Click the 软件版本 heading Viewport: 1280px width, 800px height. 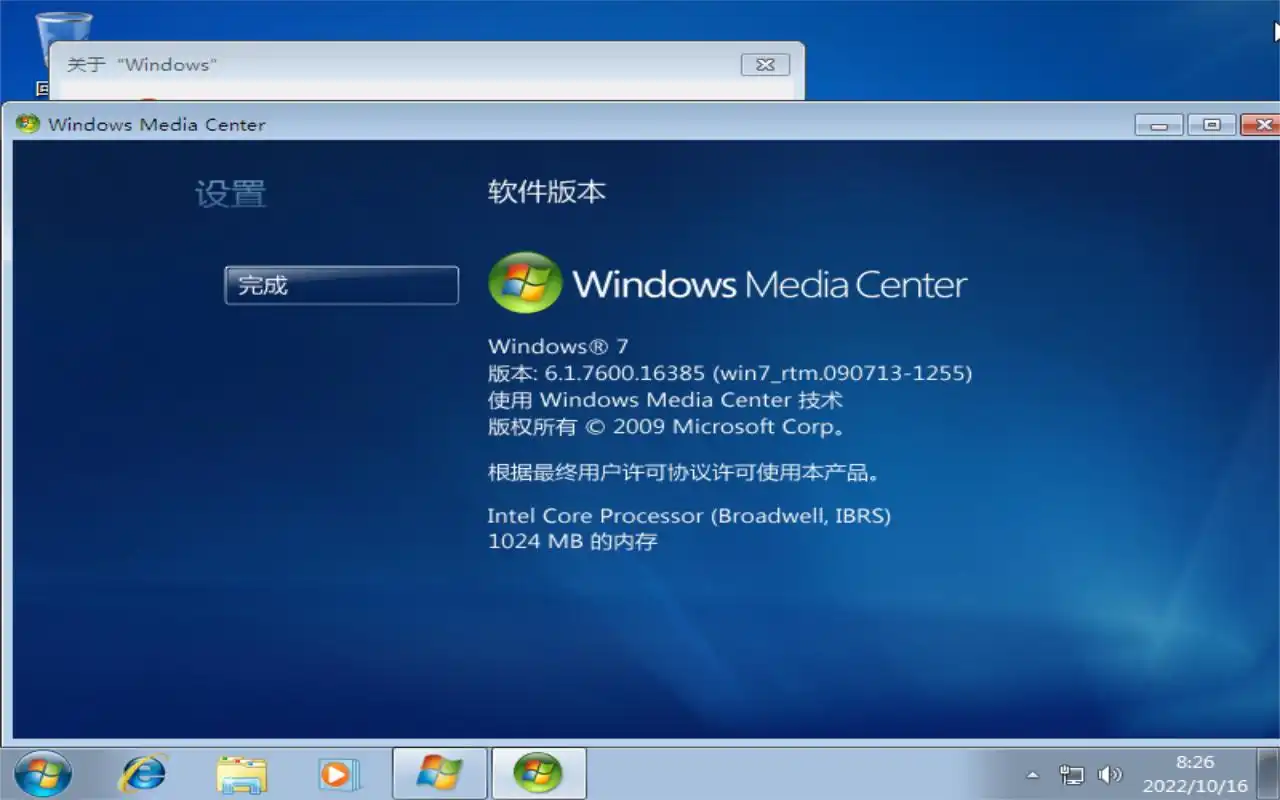(x=547, y=192)
